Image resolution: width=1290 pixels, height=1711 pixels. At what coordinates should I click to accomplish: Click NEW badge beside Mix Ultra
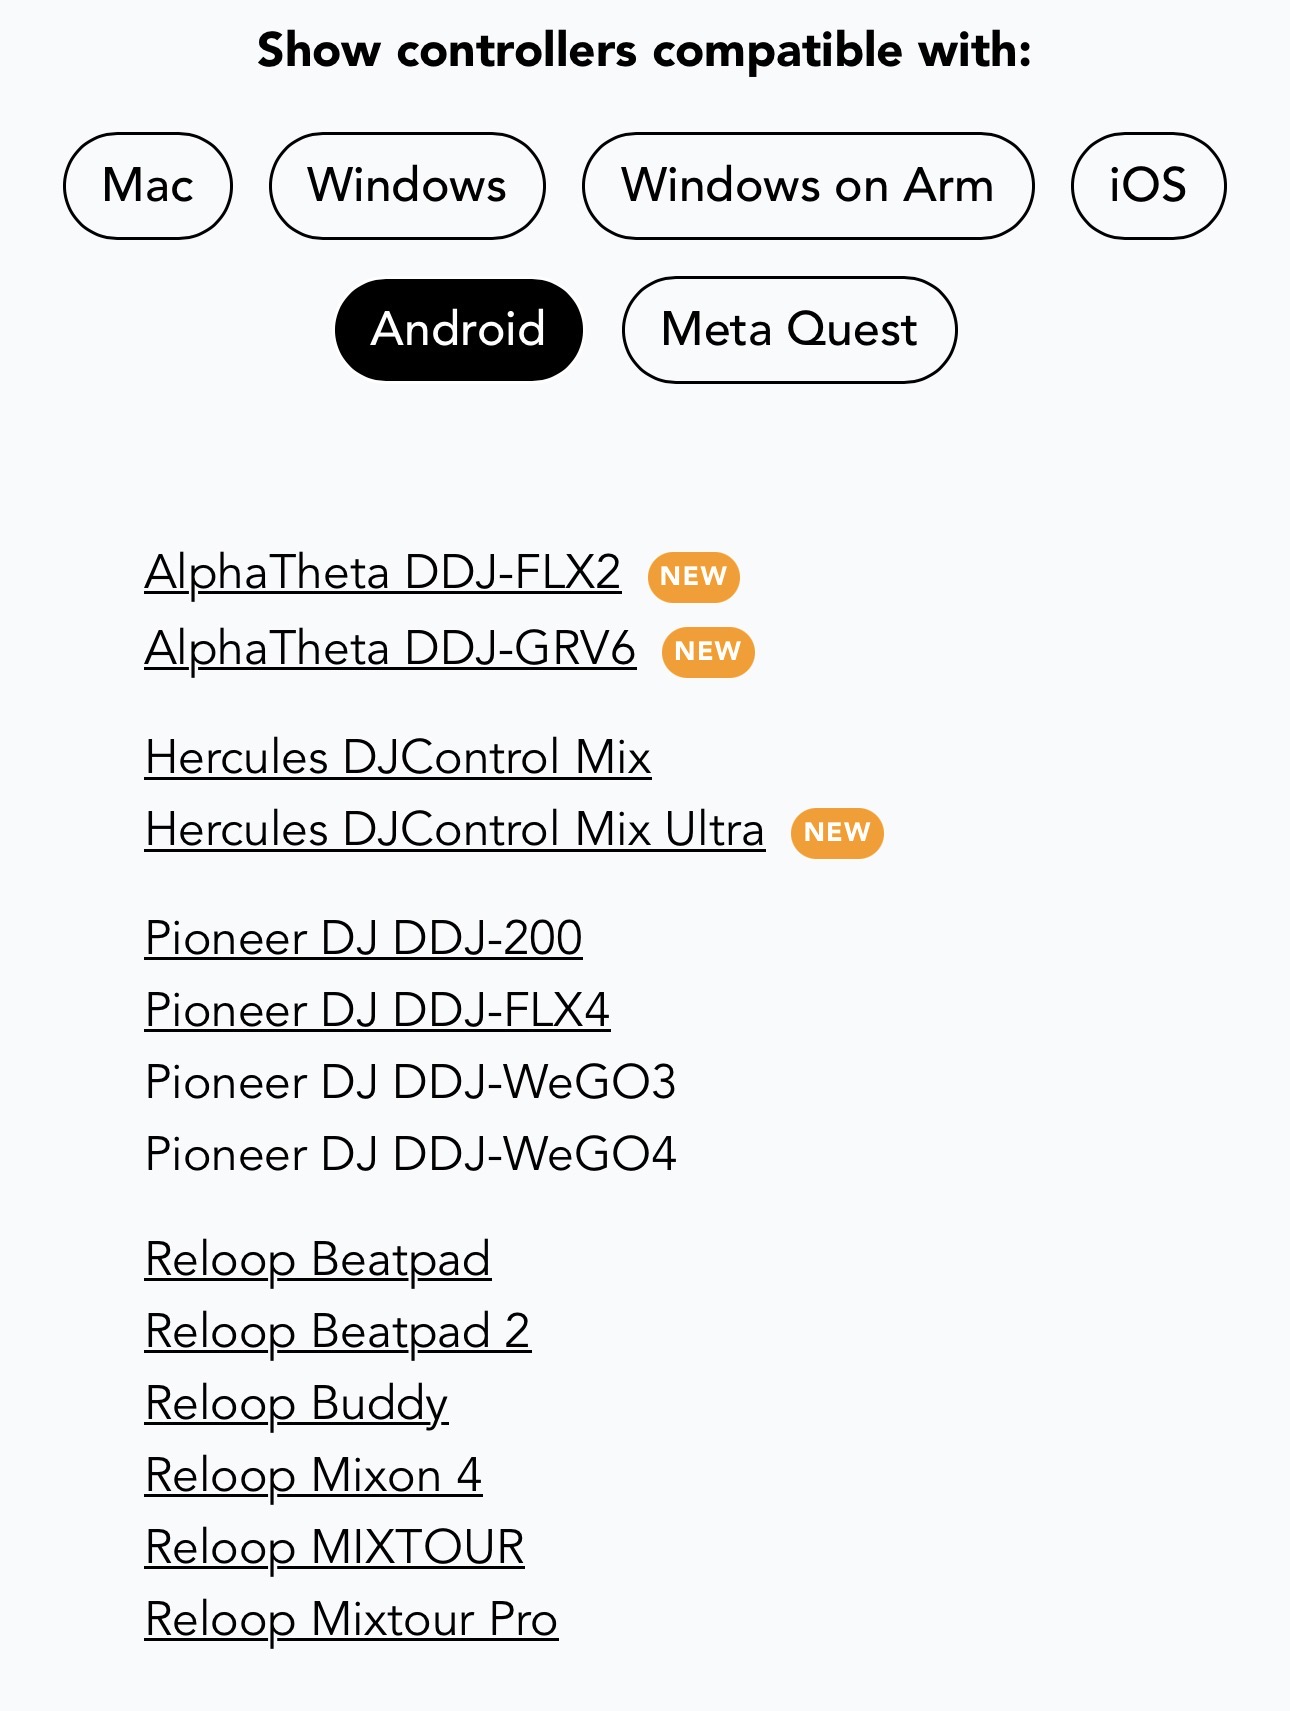pos(836,833)
